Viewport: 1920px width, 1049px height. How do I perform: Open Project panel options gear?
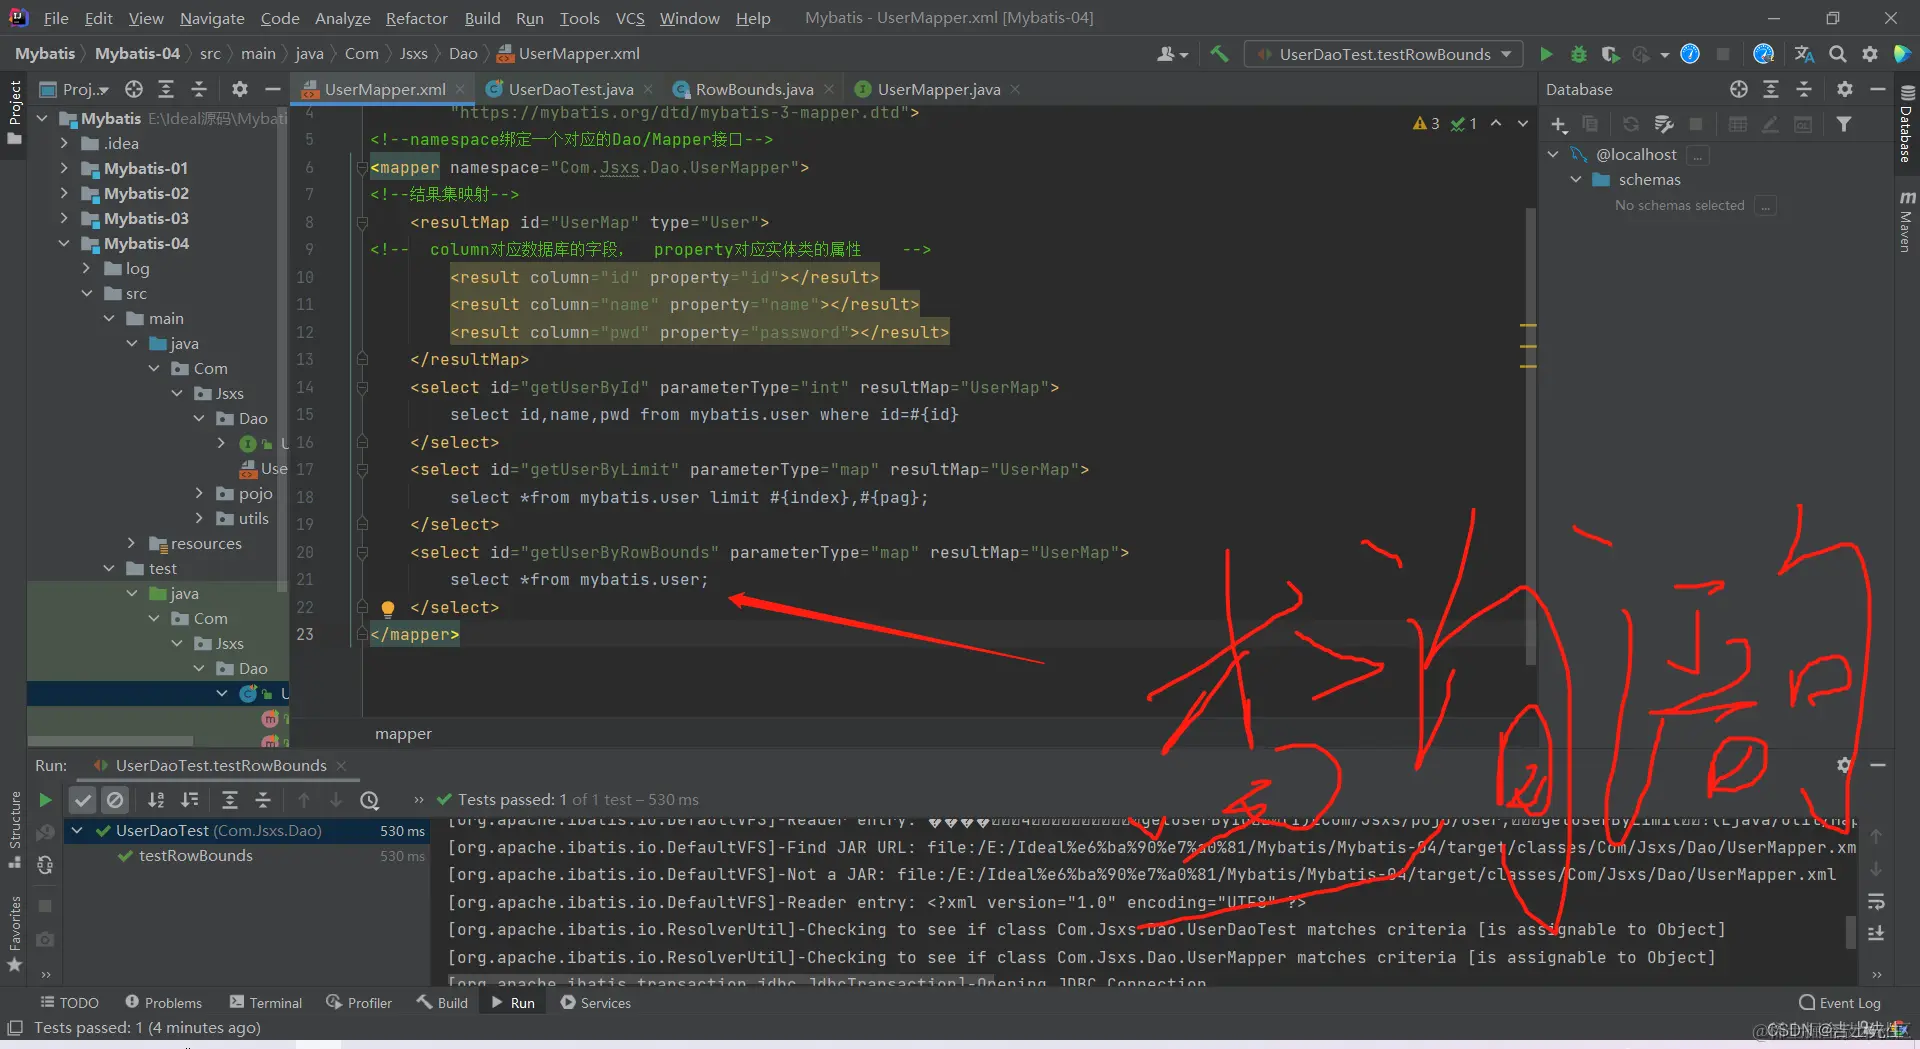click(240, 89)
